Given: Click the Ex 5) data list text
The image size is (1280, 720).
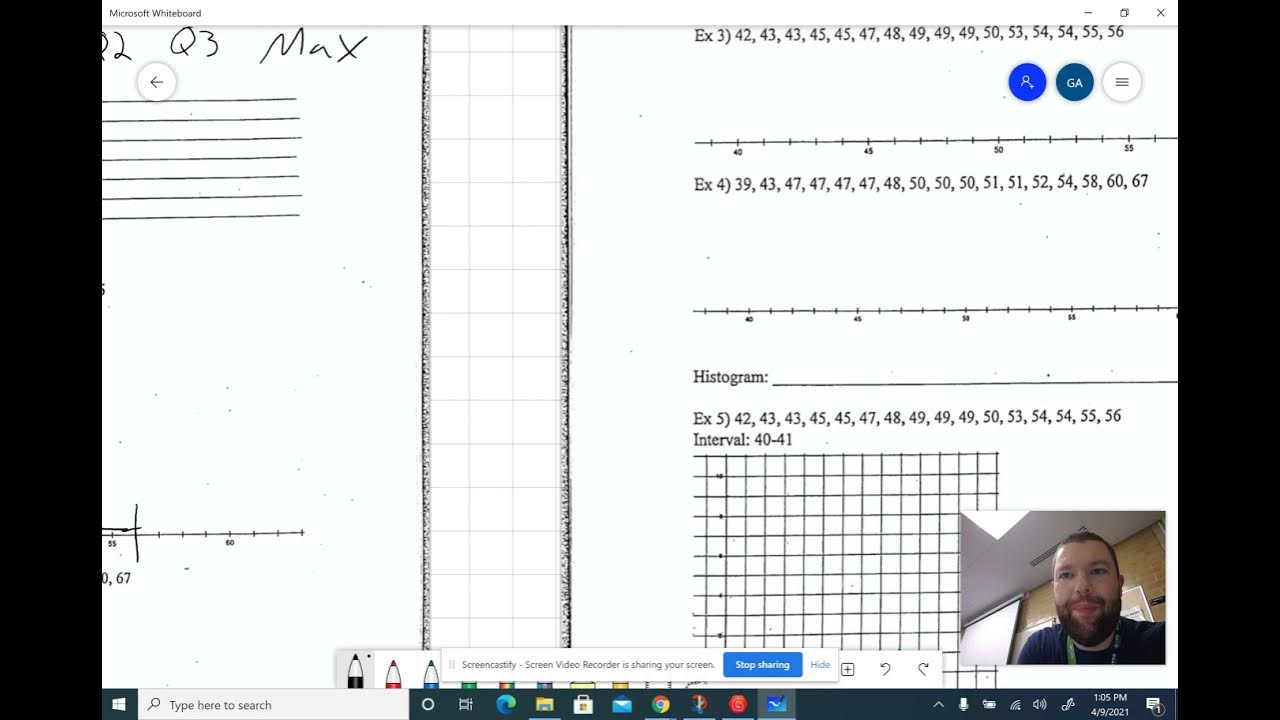Looking at the screenshot, I should 907,416.
